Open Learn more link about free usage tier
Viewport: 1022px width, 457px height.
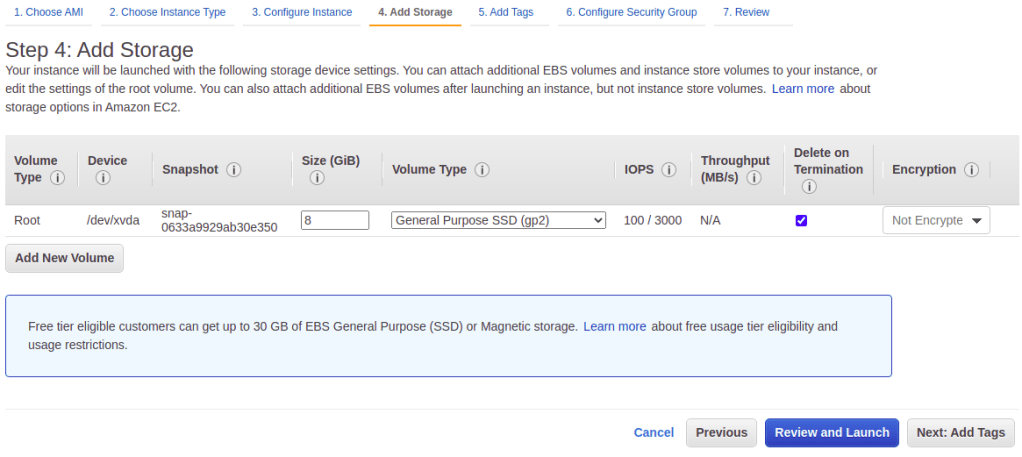pos(614,327)
